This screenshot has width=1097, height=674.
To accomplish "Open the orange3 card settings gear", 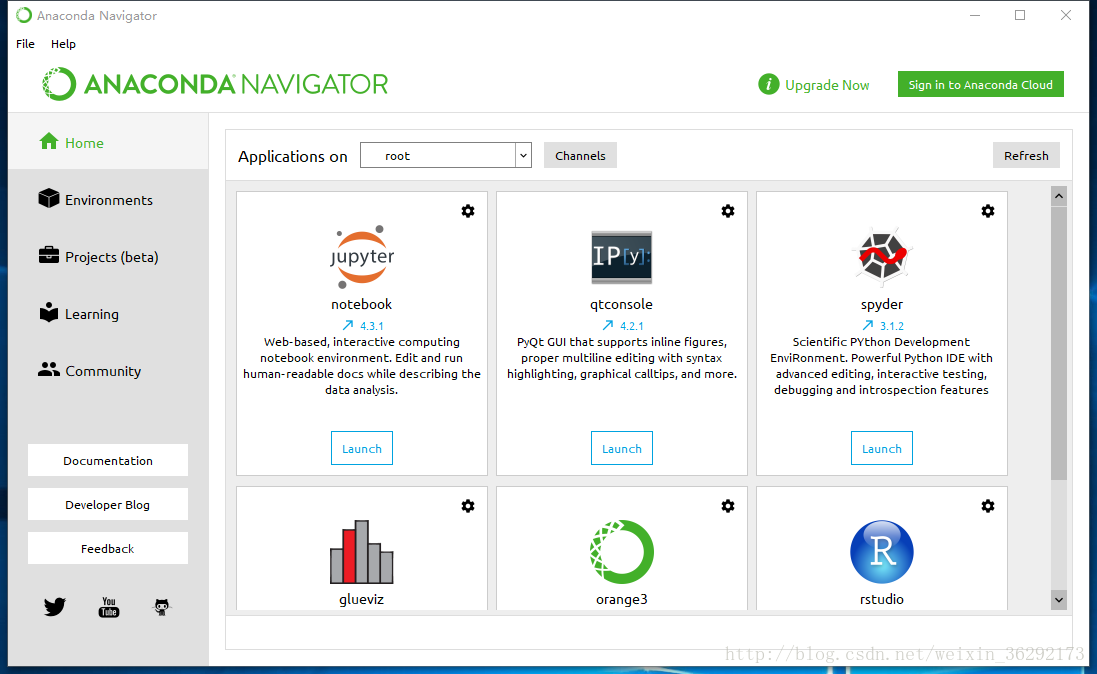I will 728,506.
